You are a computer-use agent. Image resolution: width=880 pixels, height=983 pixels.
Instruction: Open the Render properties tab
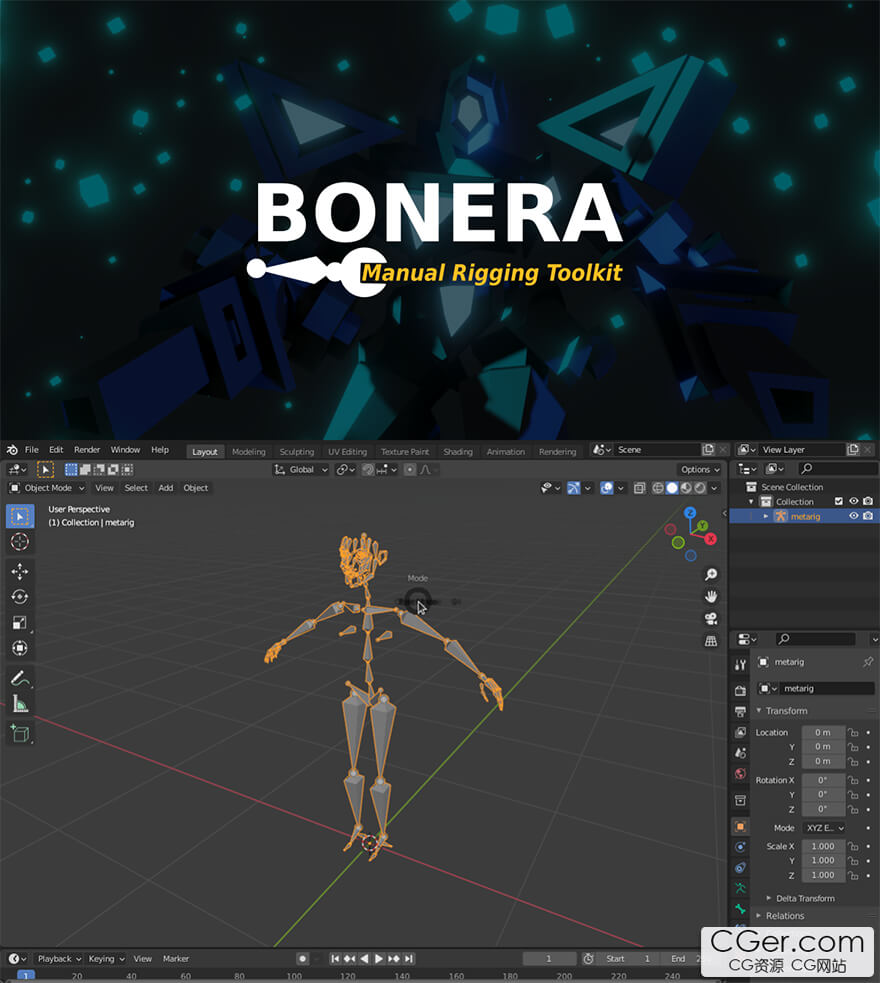pyautogui.click(x=740, y=691)
